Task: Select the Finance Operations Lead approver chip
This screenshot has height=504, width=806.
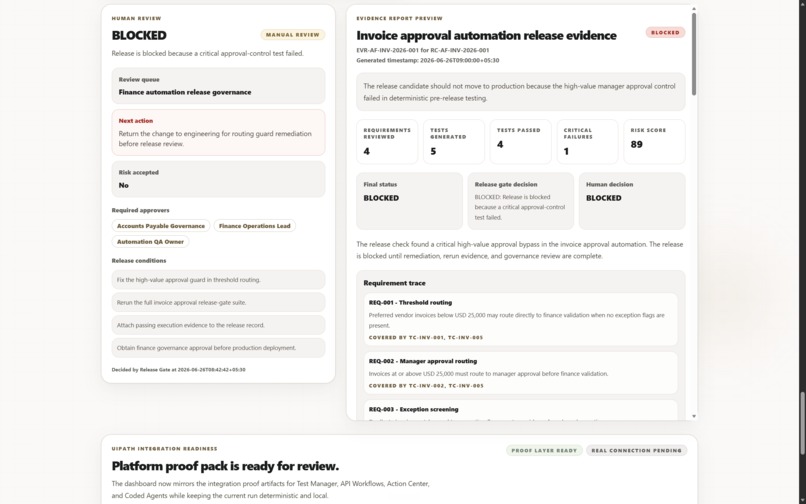Action: (254, 226)
